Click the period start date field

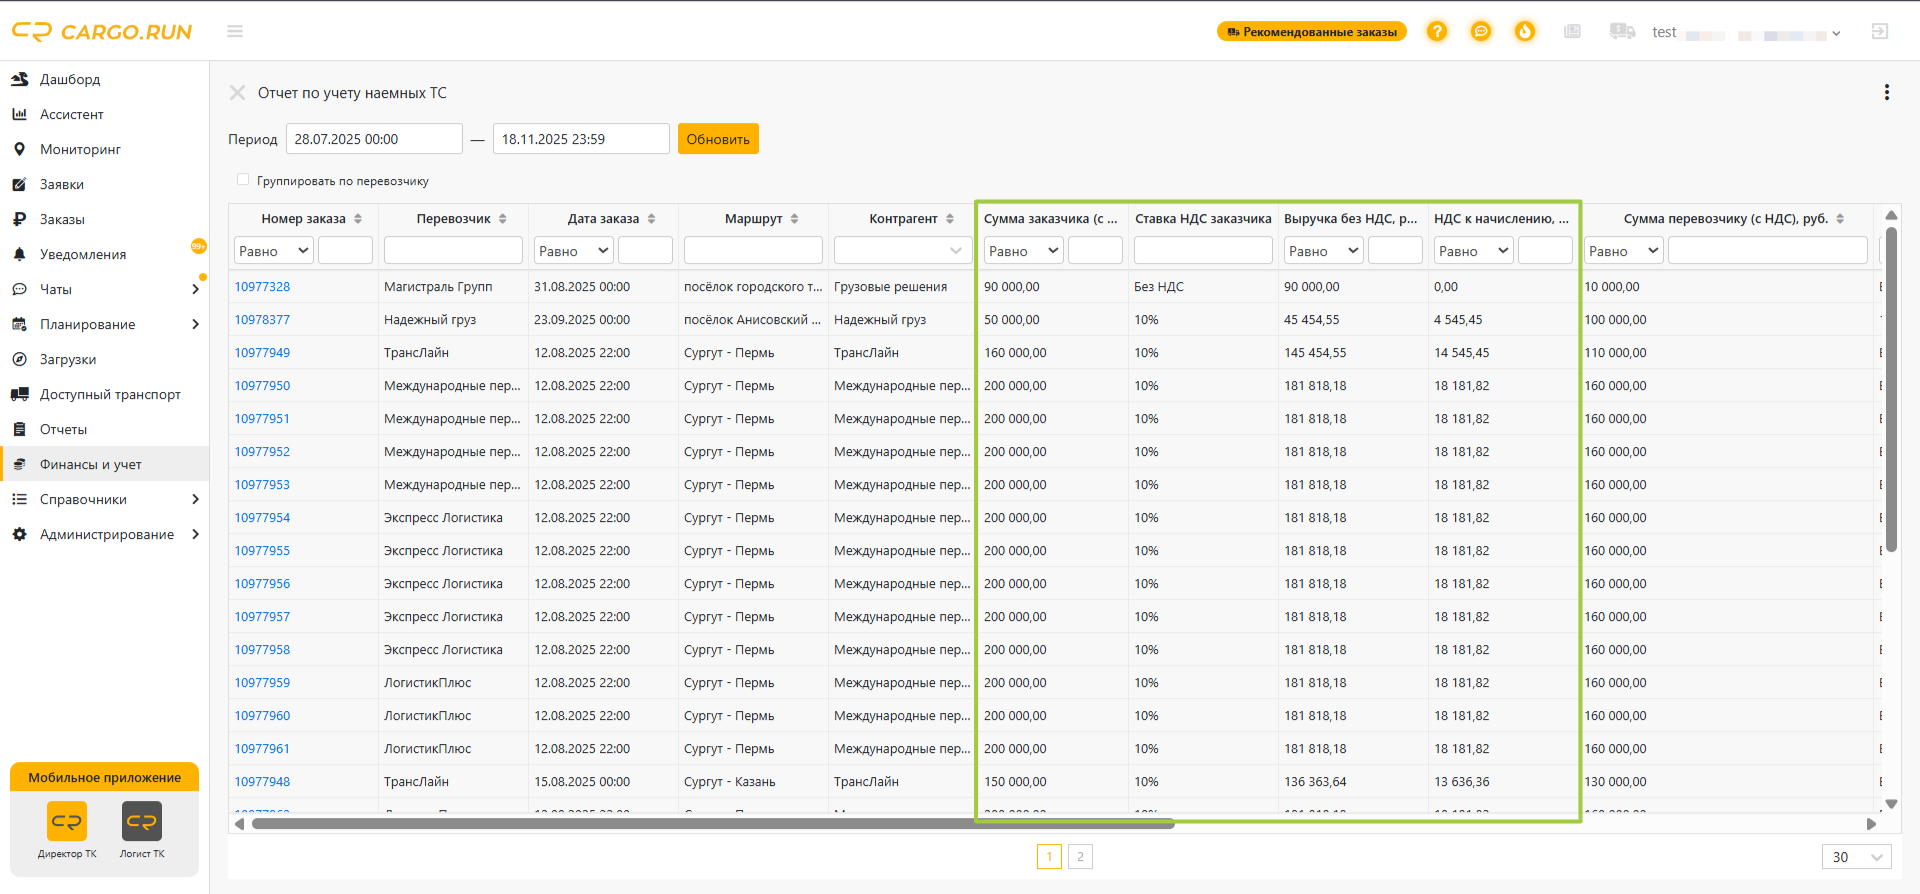(x=374, y=139)
